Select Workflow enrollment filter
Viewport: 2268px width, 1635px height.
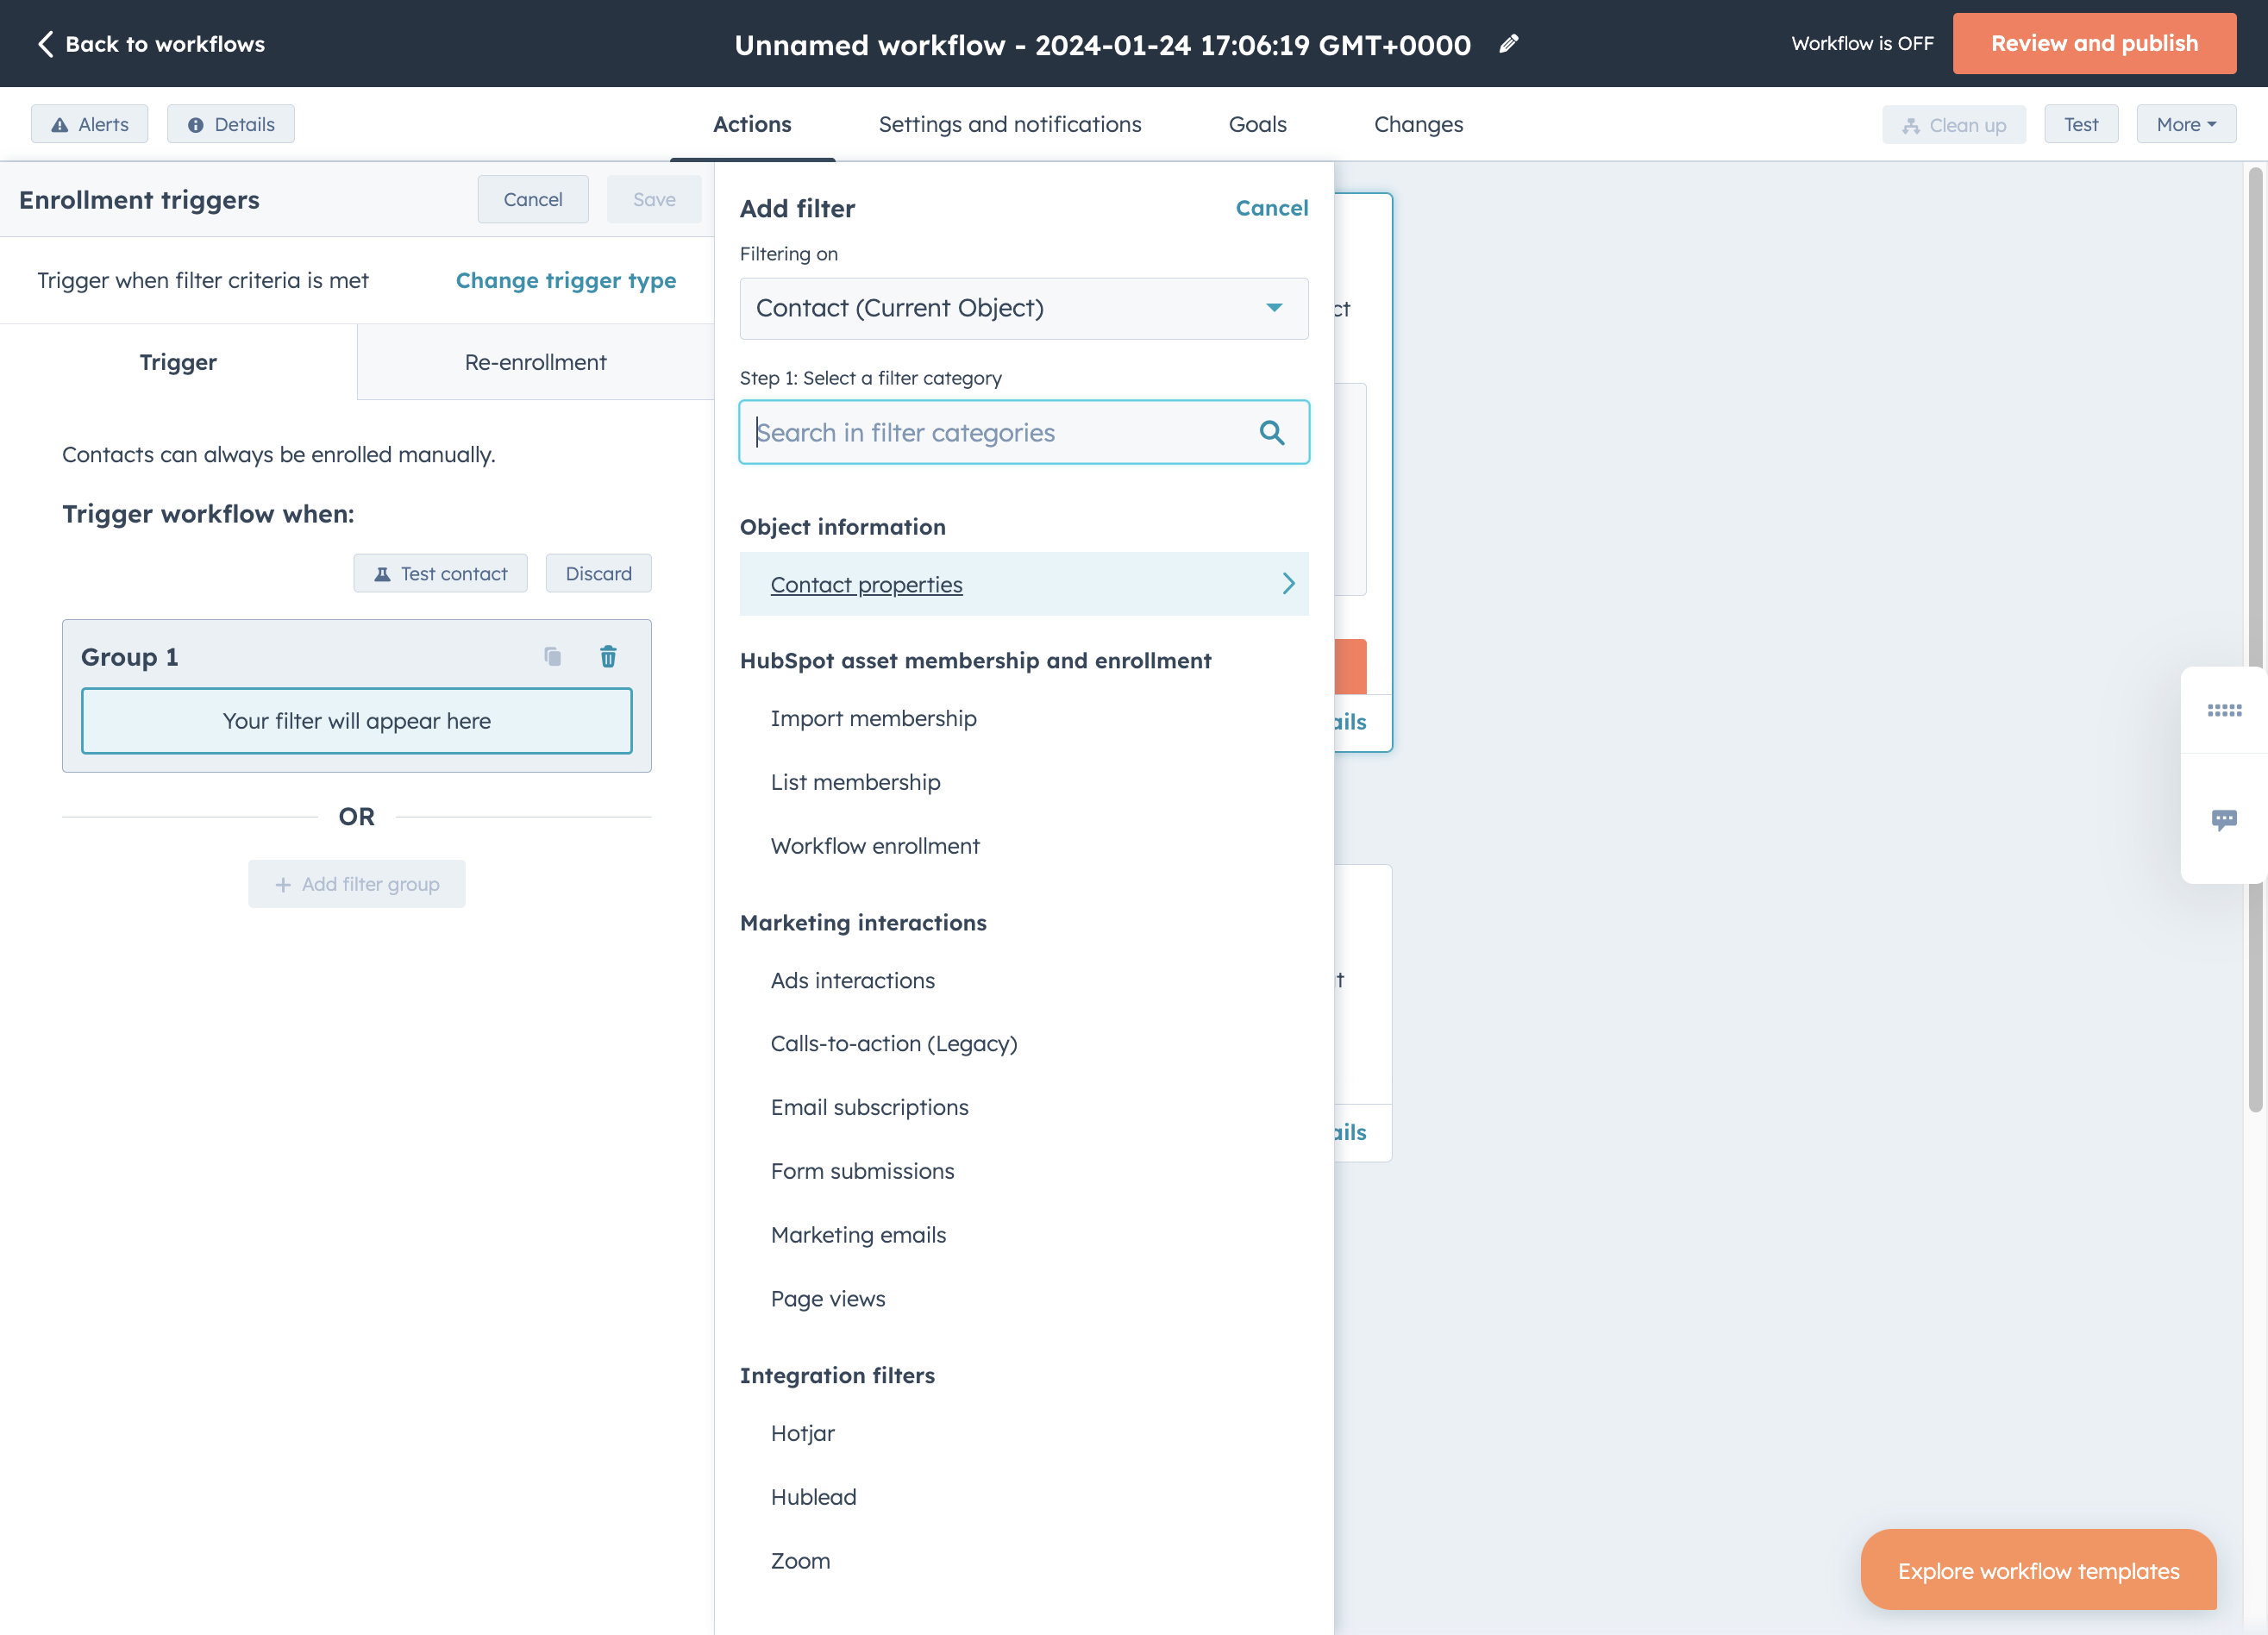[875, 846]
